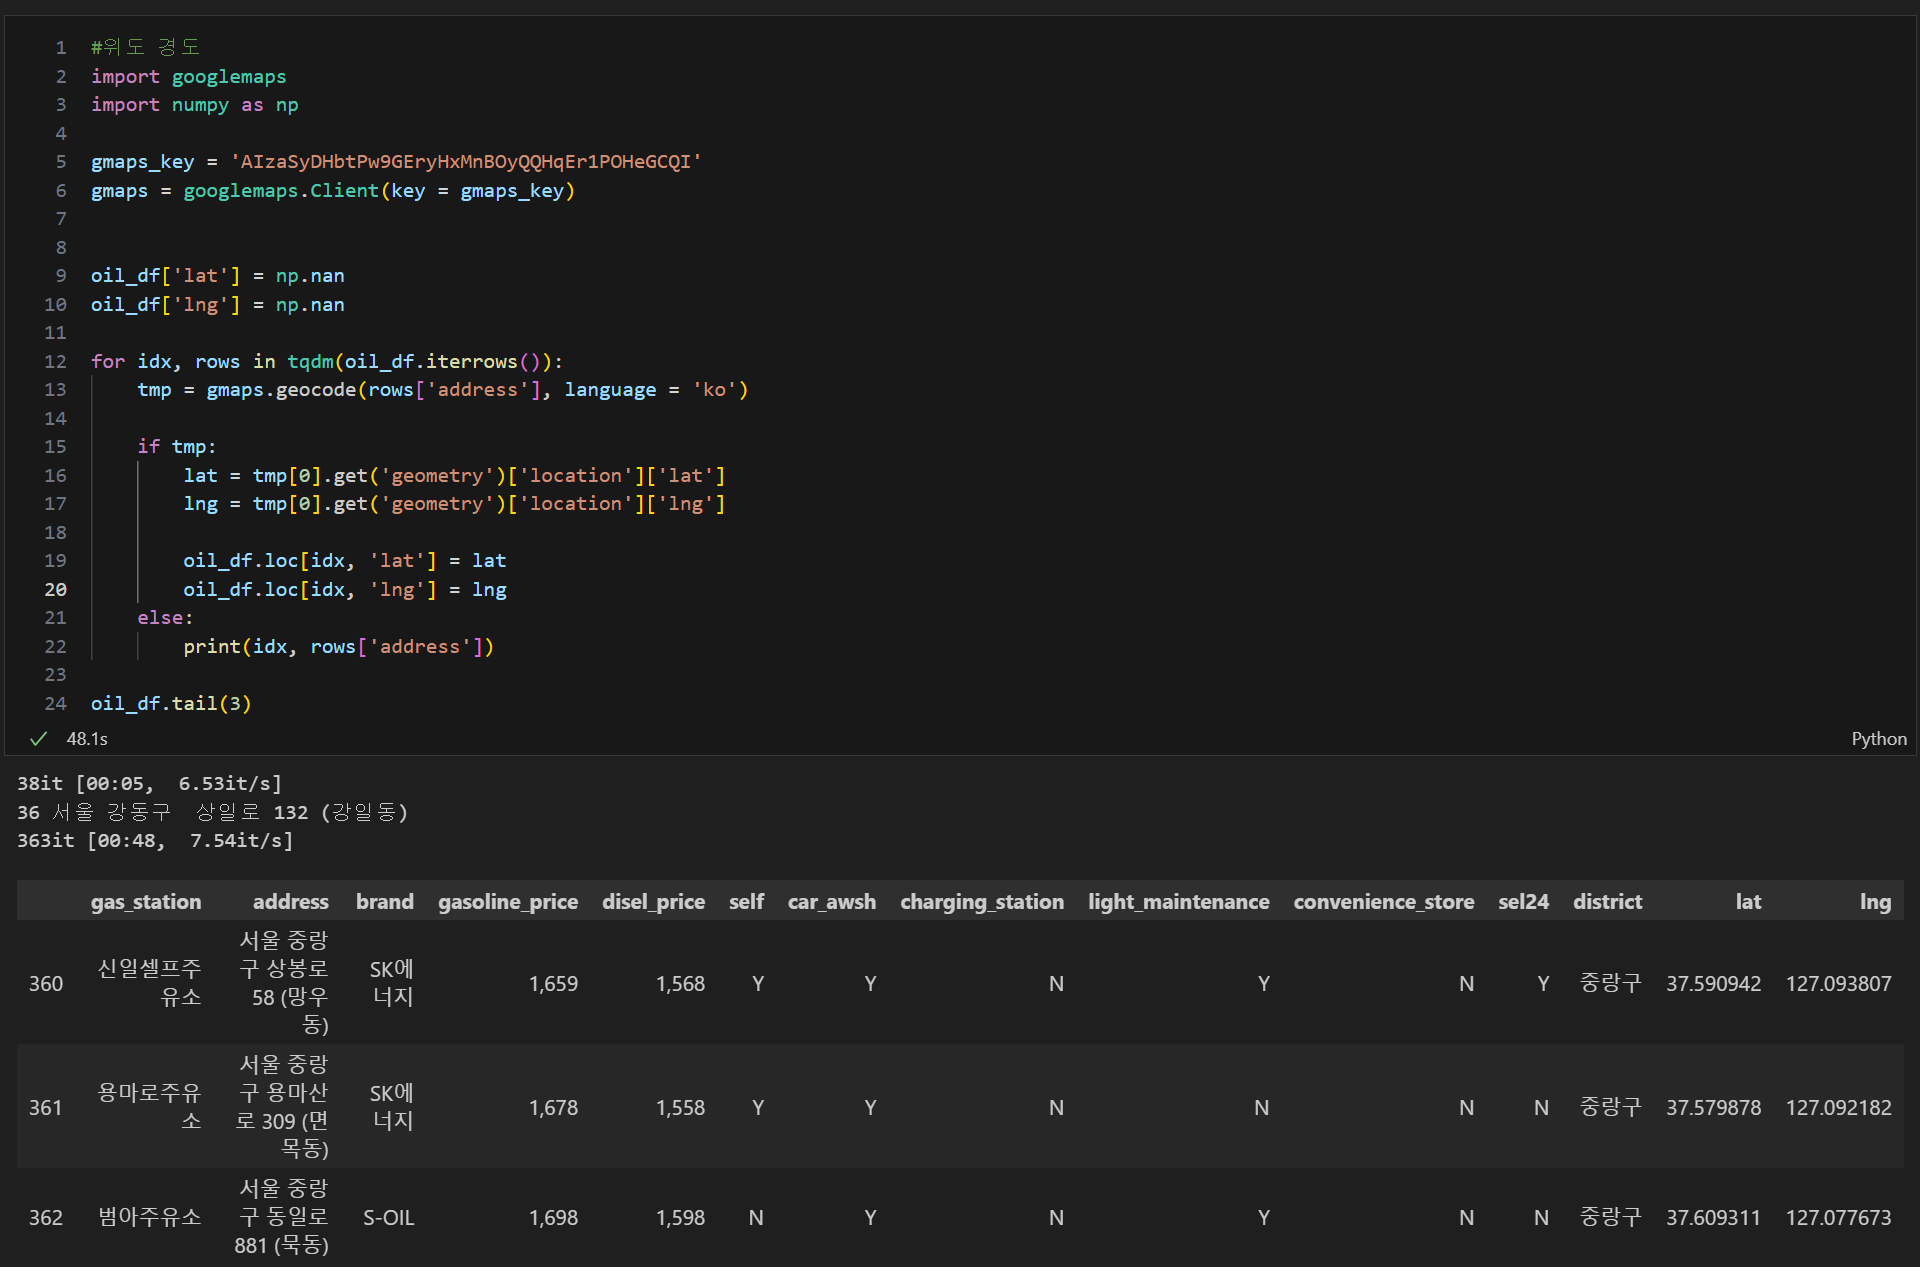This screenshot has width=1920, height=1267.
Task: Click the S-OIL brand cell in row 362
Action: 388,1218
